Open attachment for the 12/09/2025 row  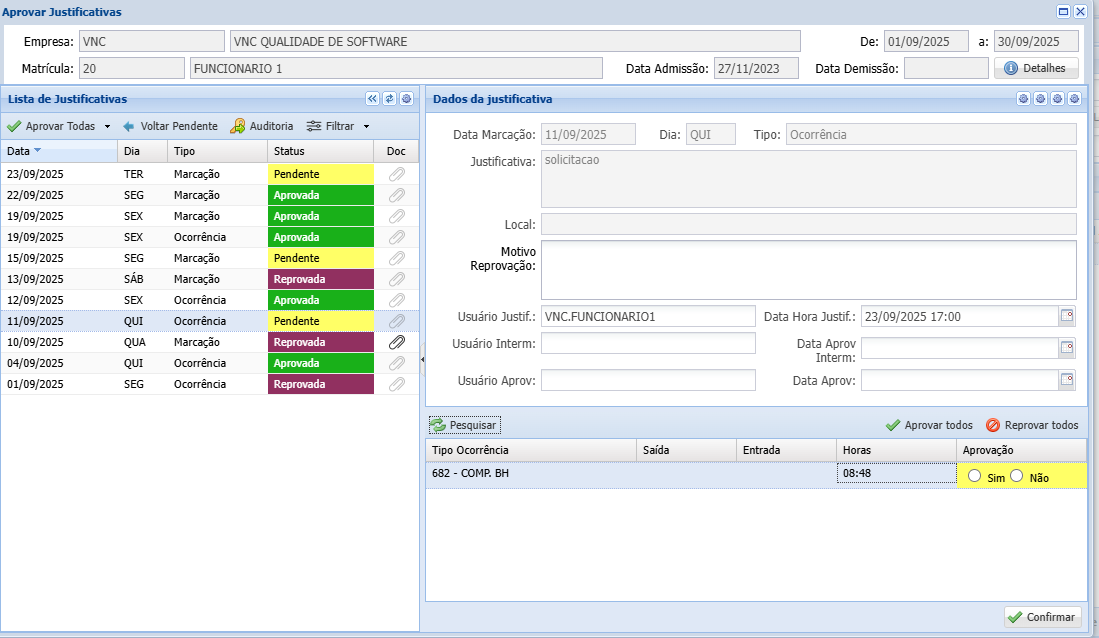coord(397,300)
